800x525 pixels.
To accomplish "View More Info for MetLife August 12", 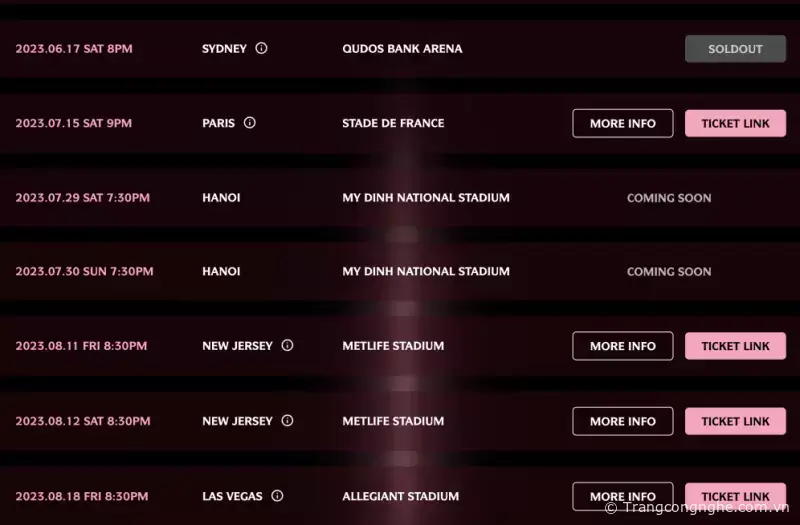I will [x=622, y=421].
